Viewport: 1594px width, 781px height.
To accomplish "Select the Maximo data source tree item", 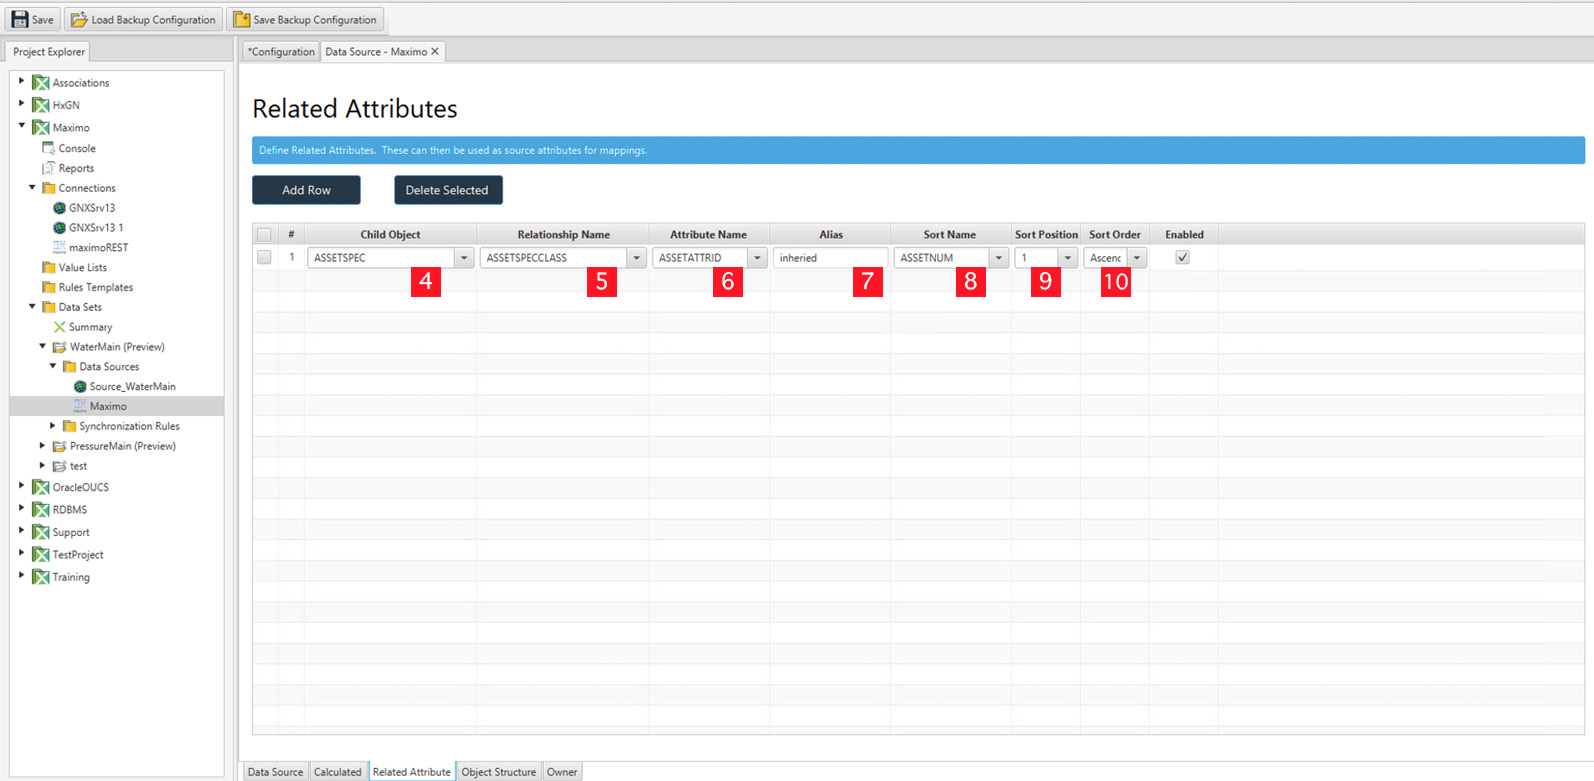I will tap(108, 406).
